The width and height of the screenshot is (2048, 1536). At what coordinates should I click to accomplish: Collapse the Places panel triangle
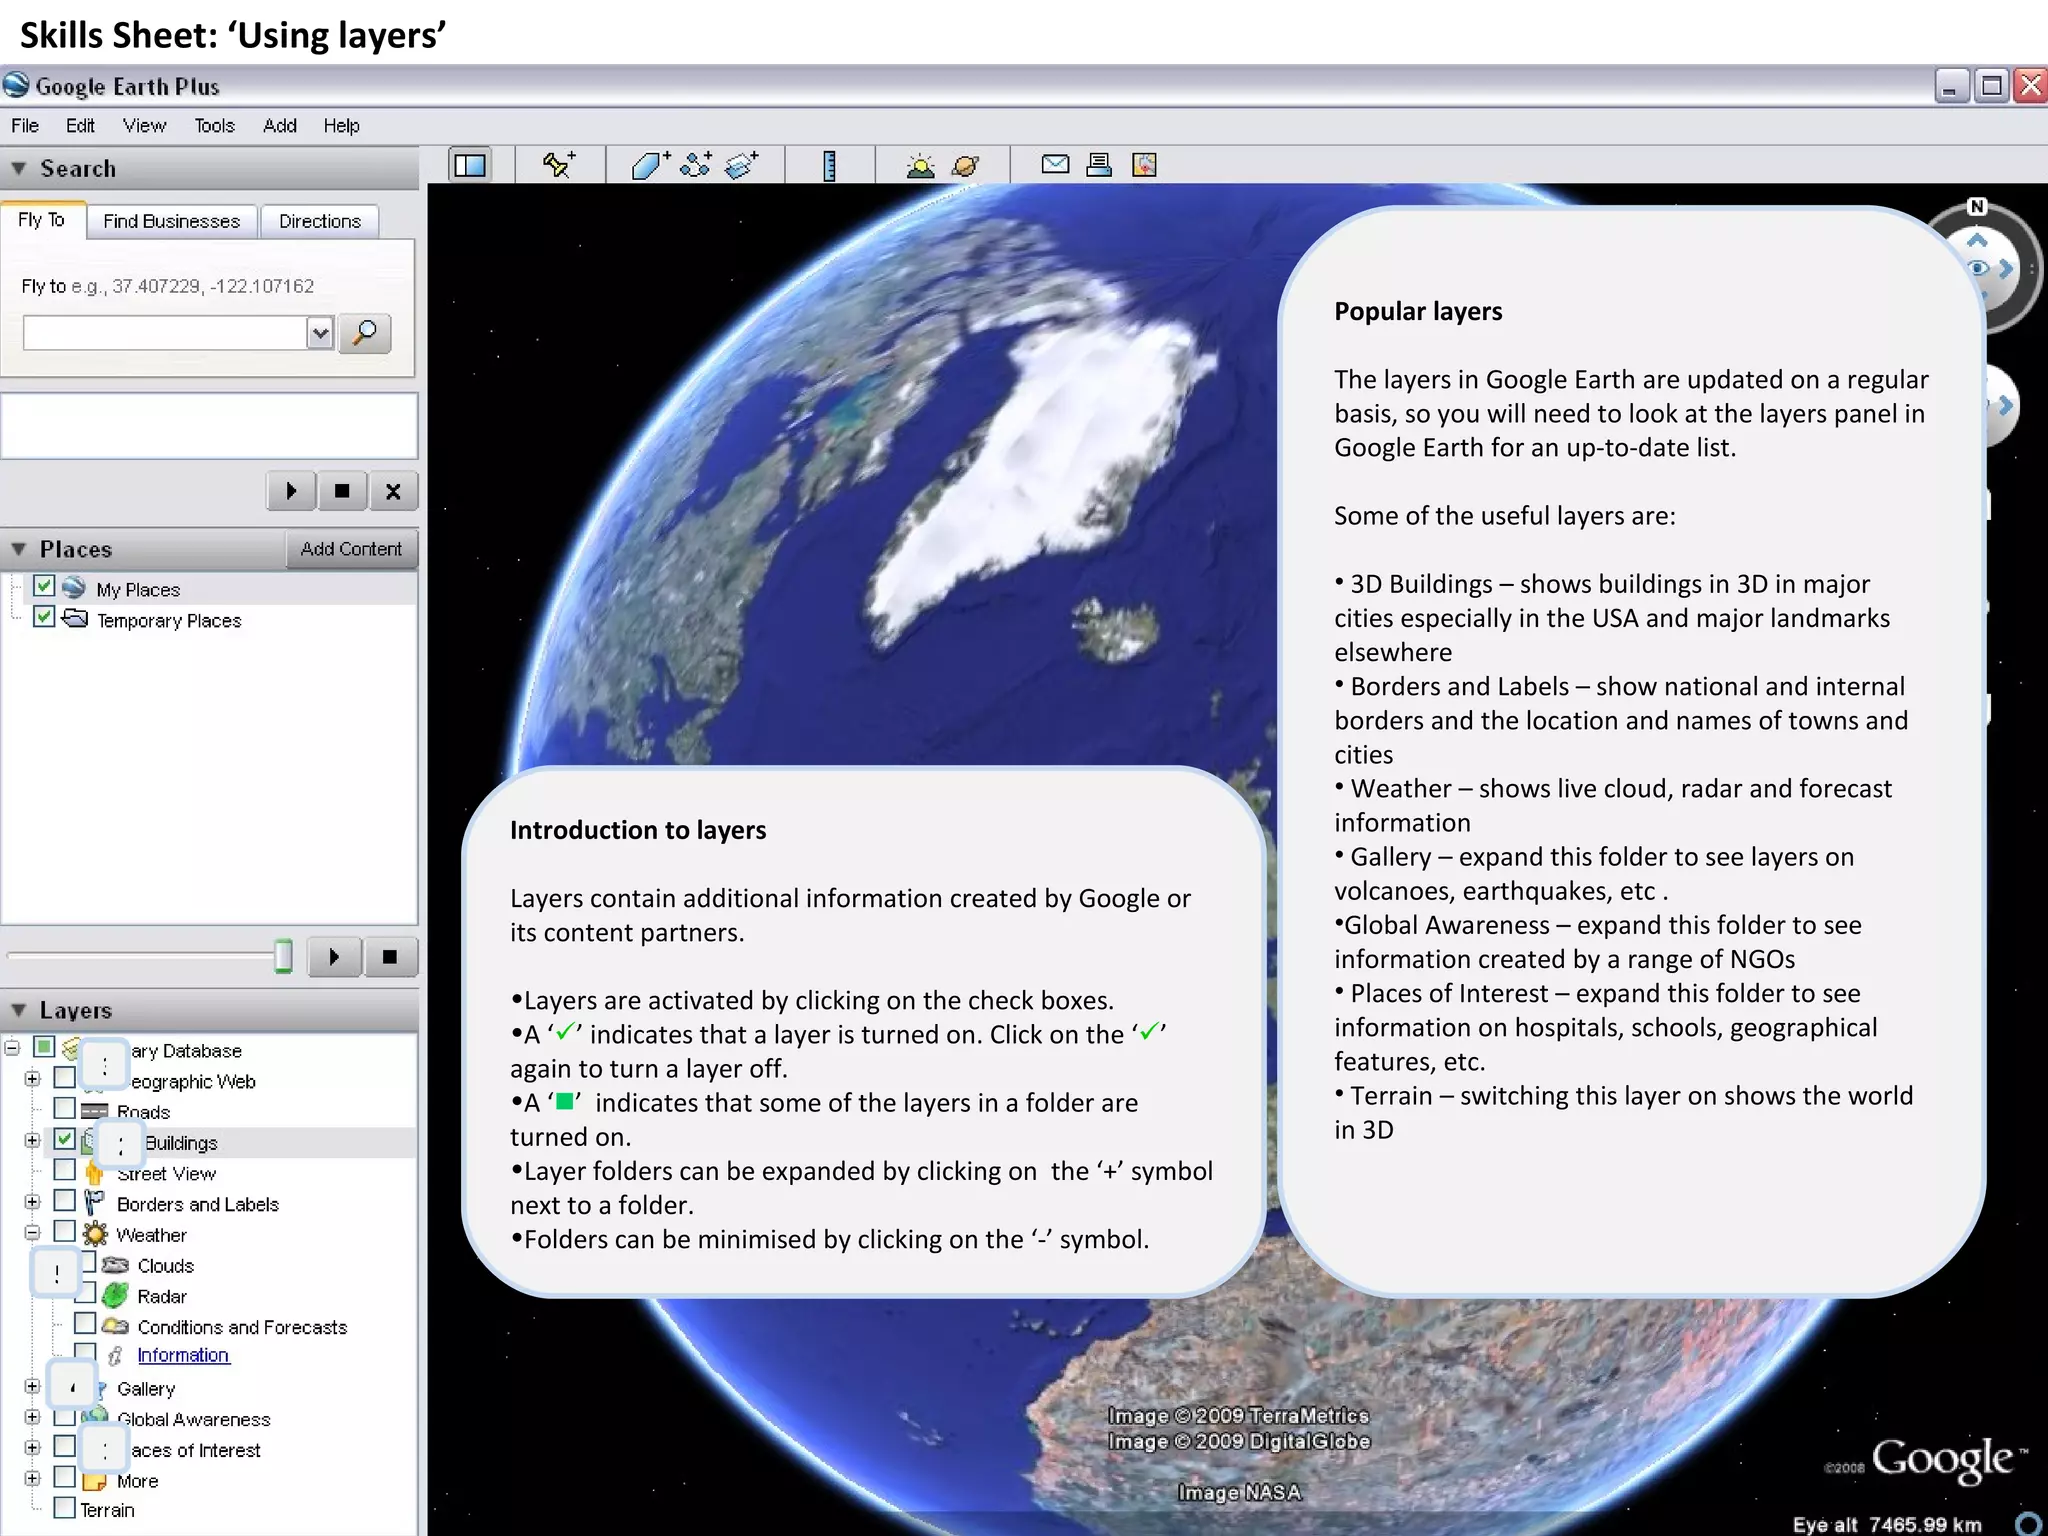[18, 549]
